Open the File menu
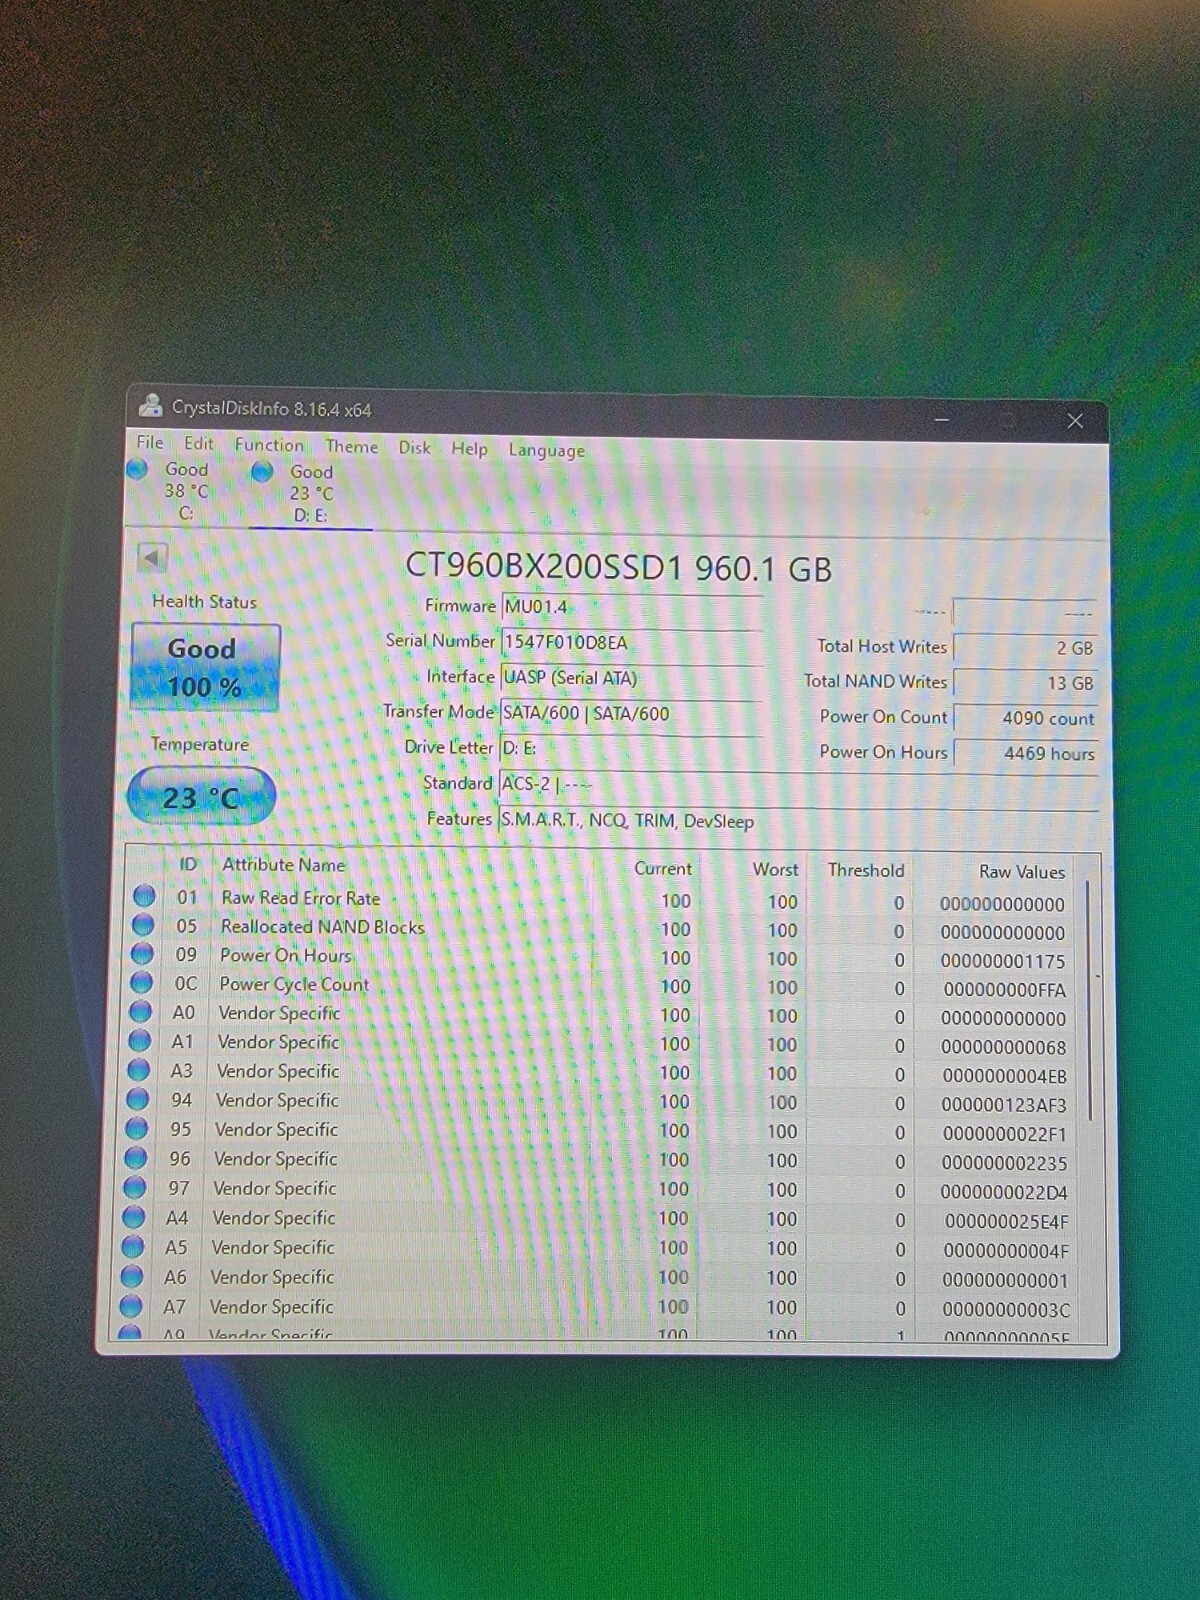The width and height of the screenshot is (1200, 1600). click(150, 442)
